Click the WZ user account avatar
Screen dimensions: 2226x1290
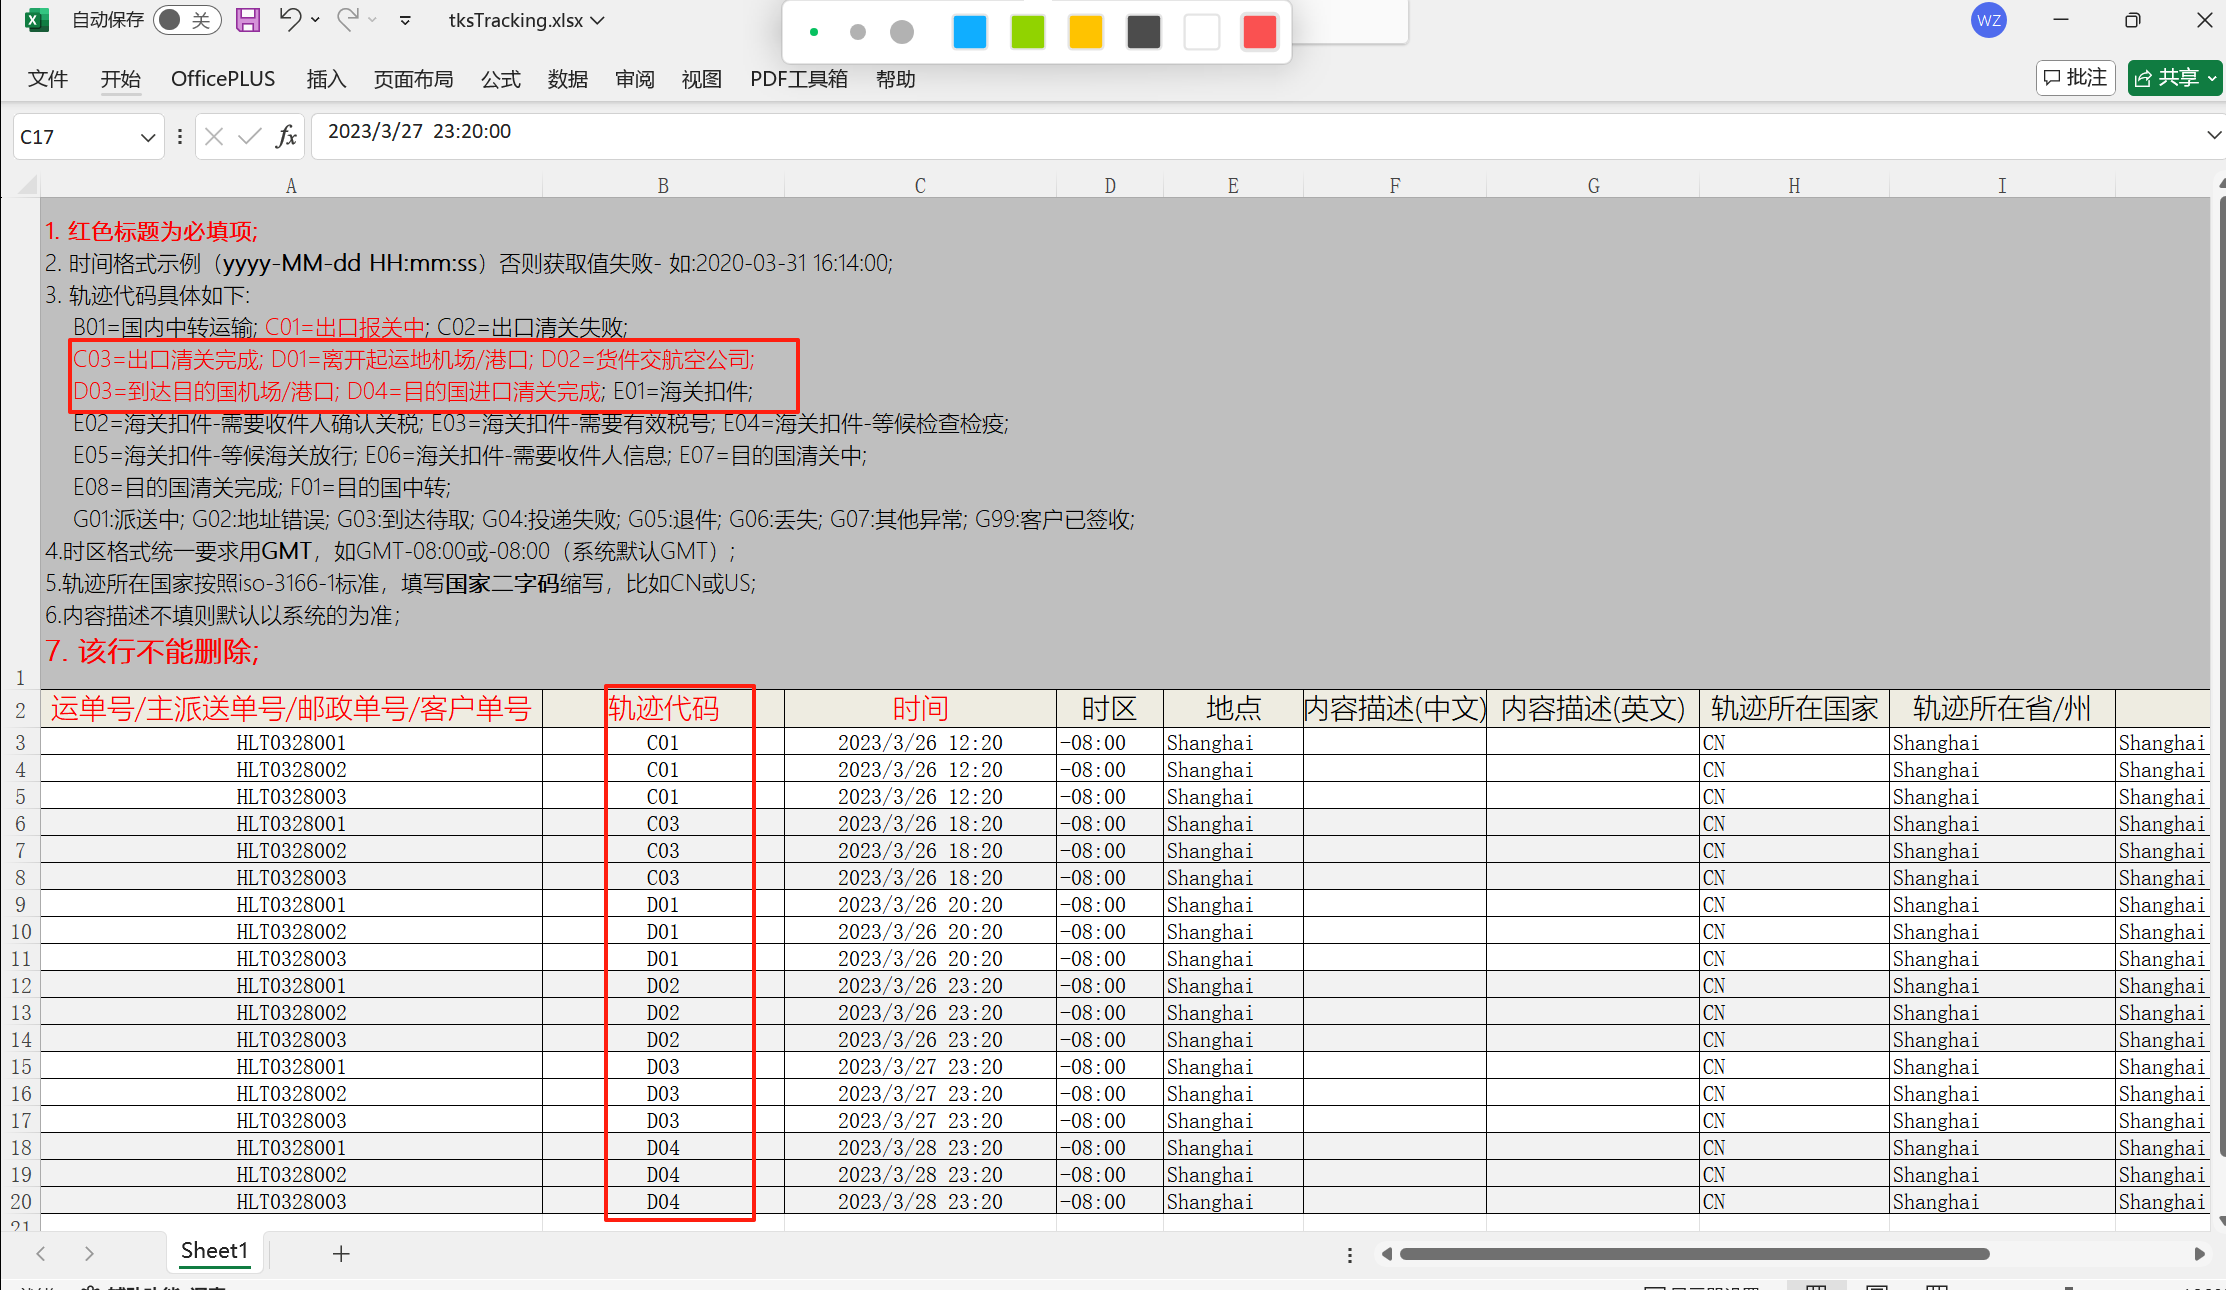click(x=1988, y=20)
